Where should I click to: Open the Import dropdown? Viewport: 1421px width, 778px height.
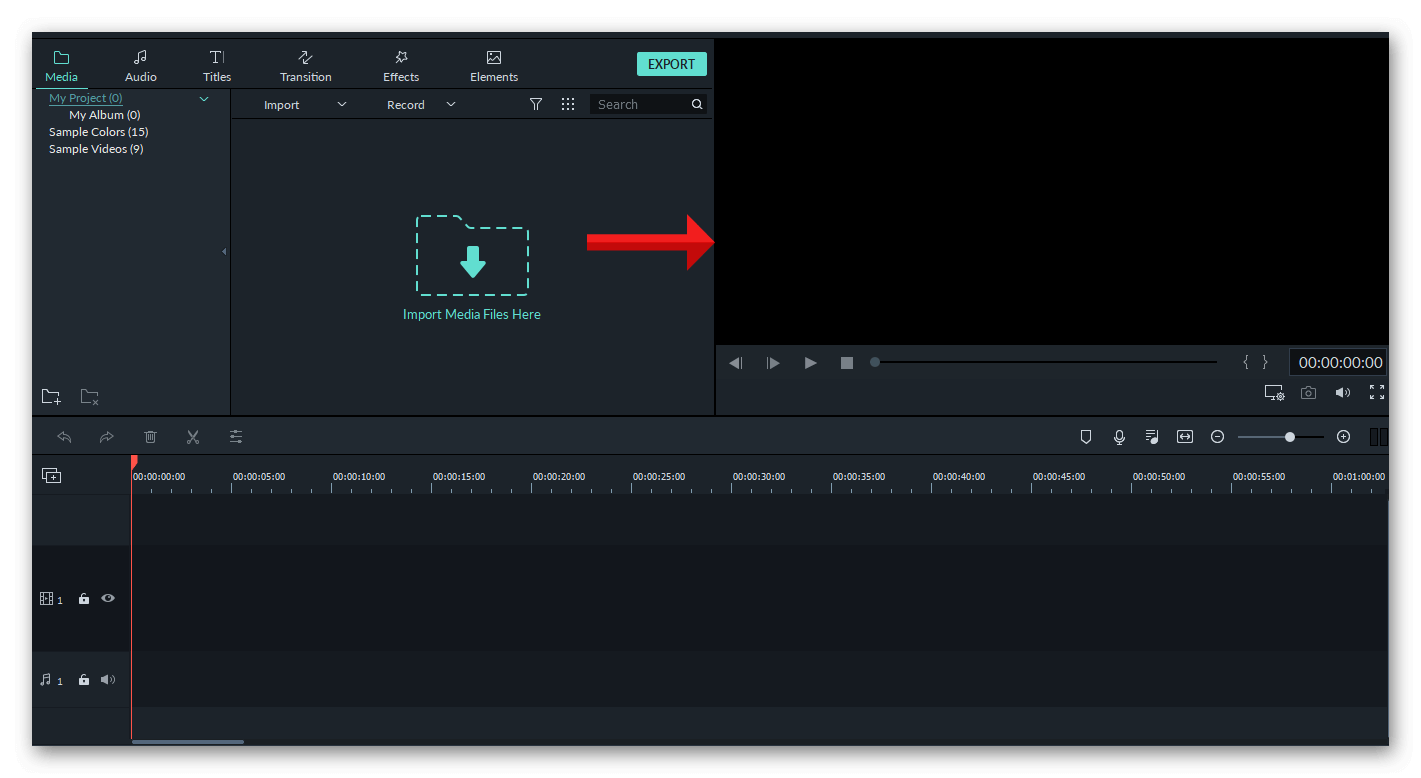coord(305,105)
